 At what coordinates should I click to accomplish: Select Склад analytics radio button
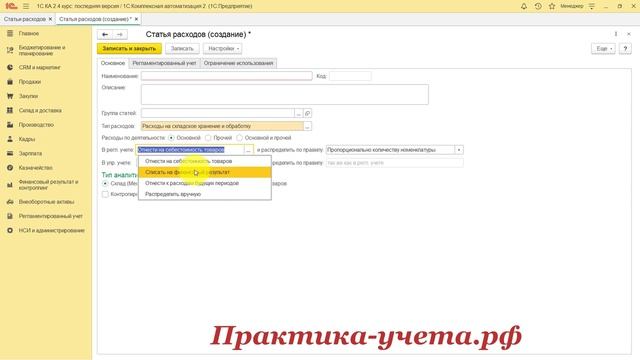(105, 184)
